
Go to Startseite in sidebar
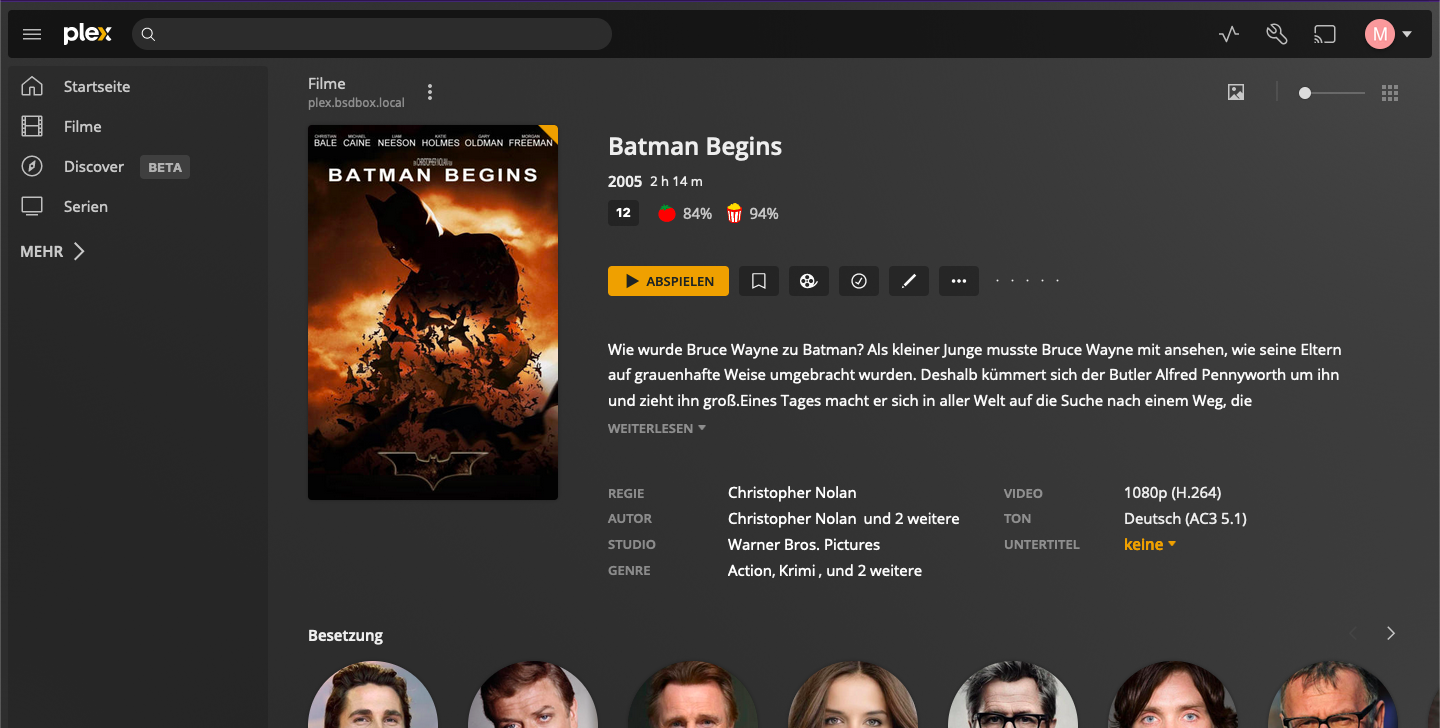point(97,86)
